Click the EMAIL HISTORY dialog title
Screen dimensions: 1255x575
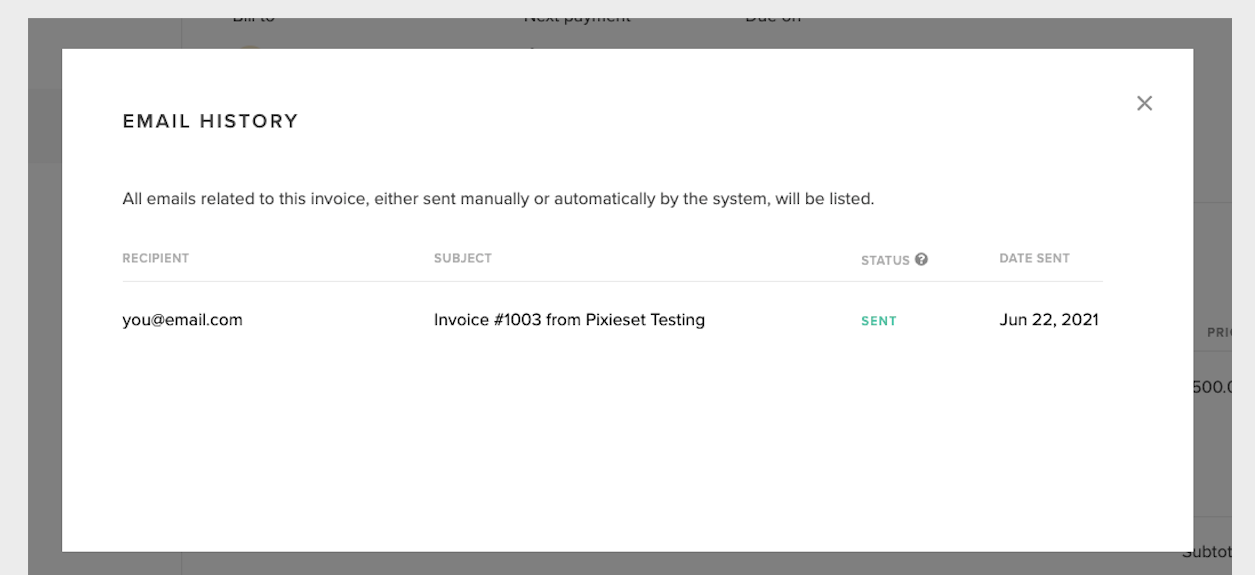point(210,121)
